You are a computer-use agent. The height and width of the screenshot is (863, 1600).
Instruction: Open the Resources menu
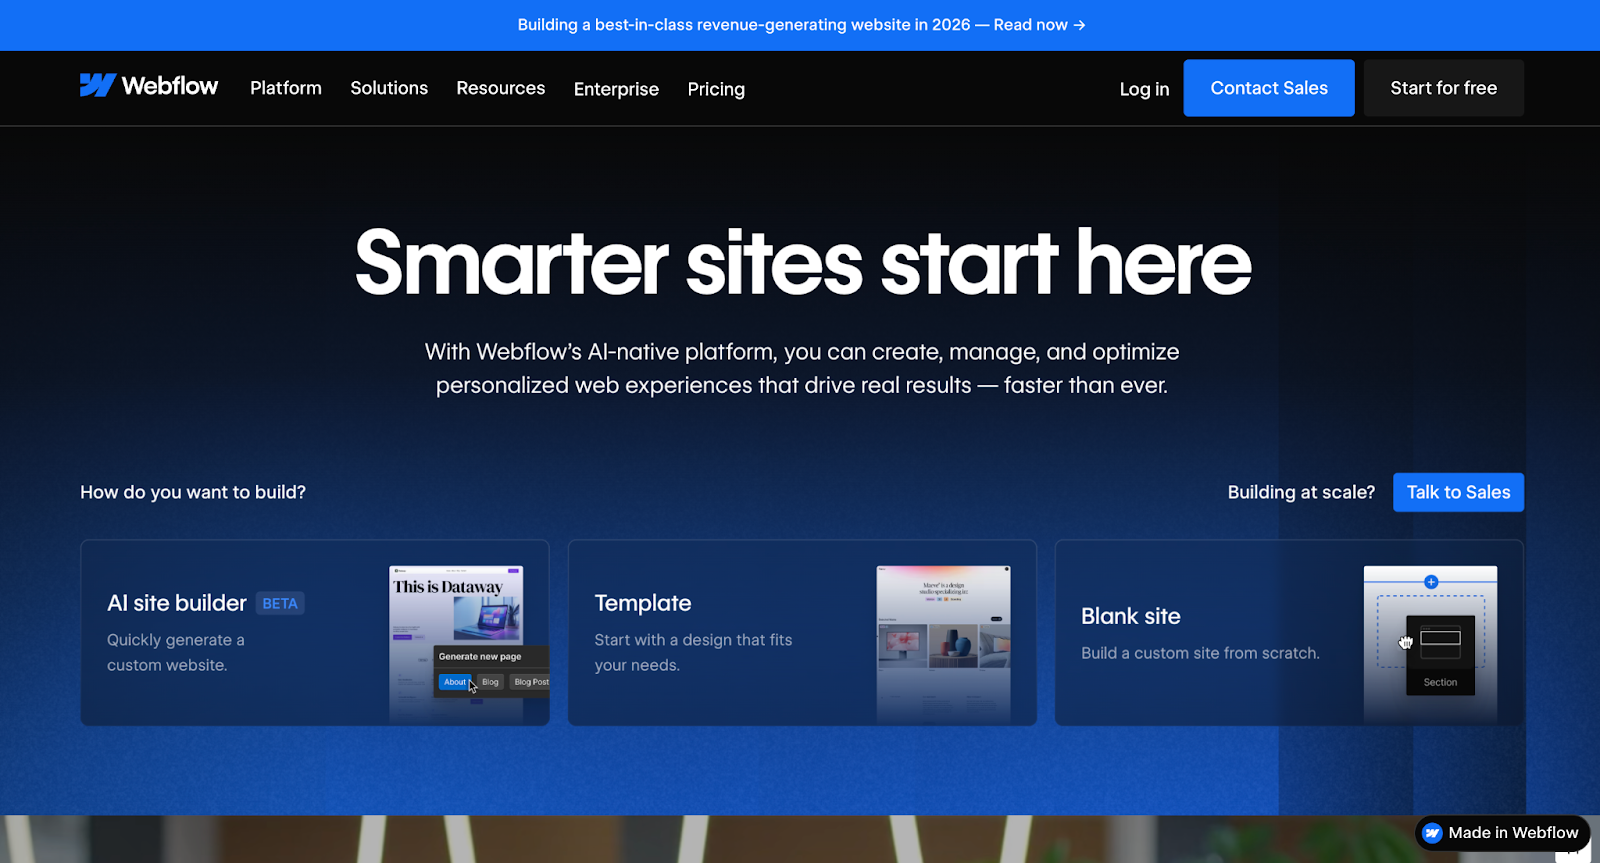coord(501,88)
